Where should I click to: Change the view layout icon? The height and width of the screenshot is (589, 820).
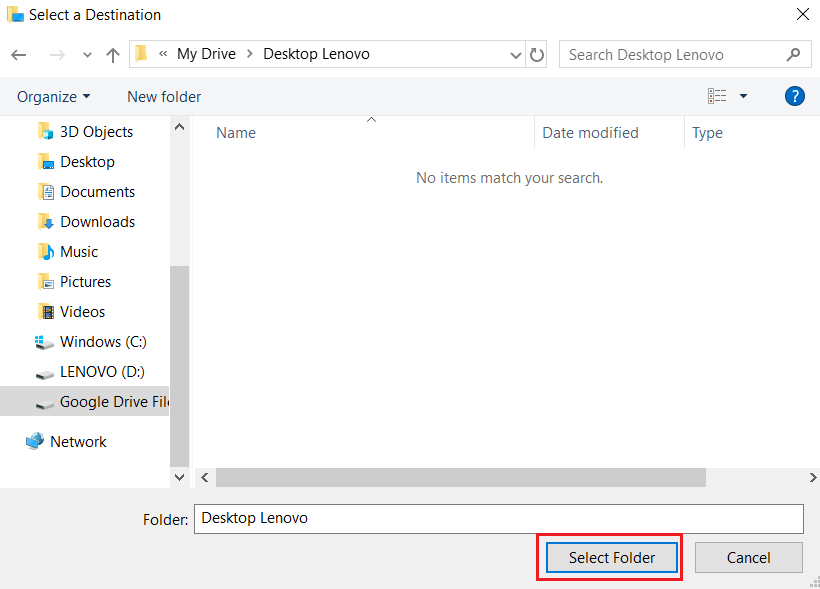click(717, 96)
